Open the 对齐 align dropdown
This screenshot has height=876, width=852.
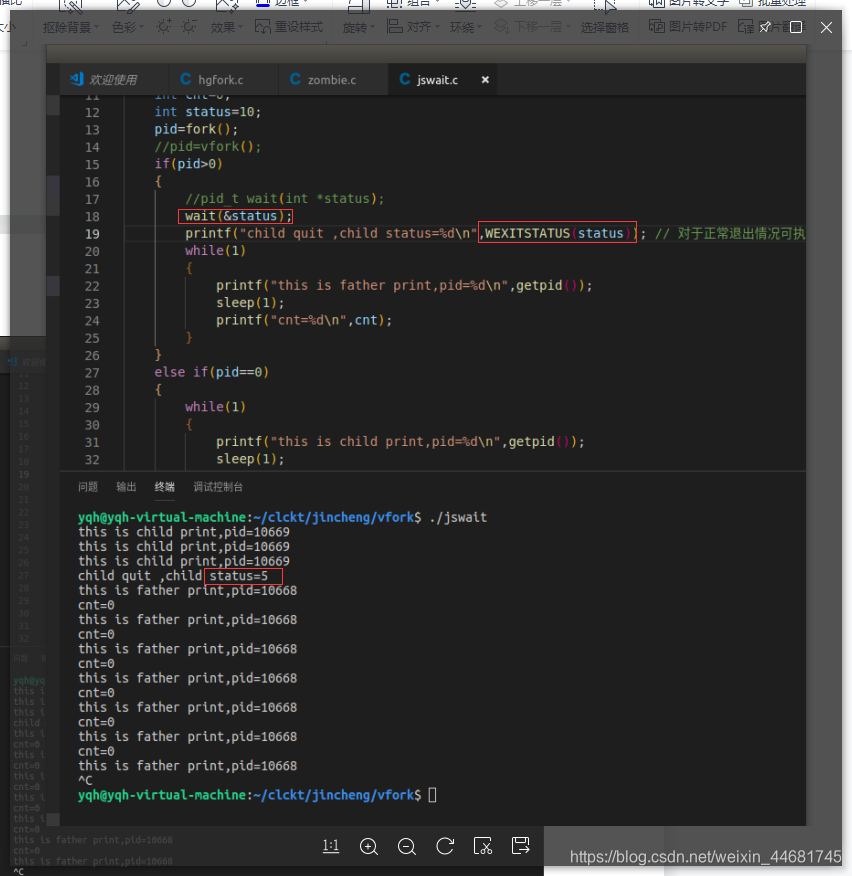[413, 26]
